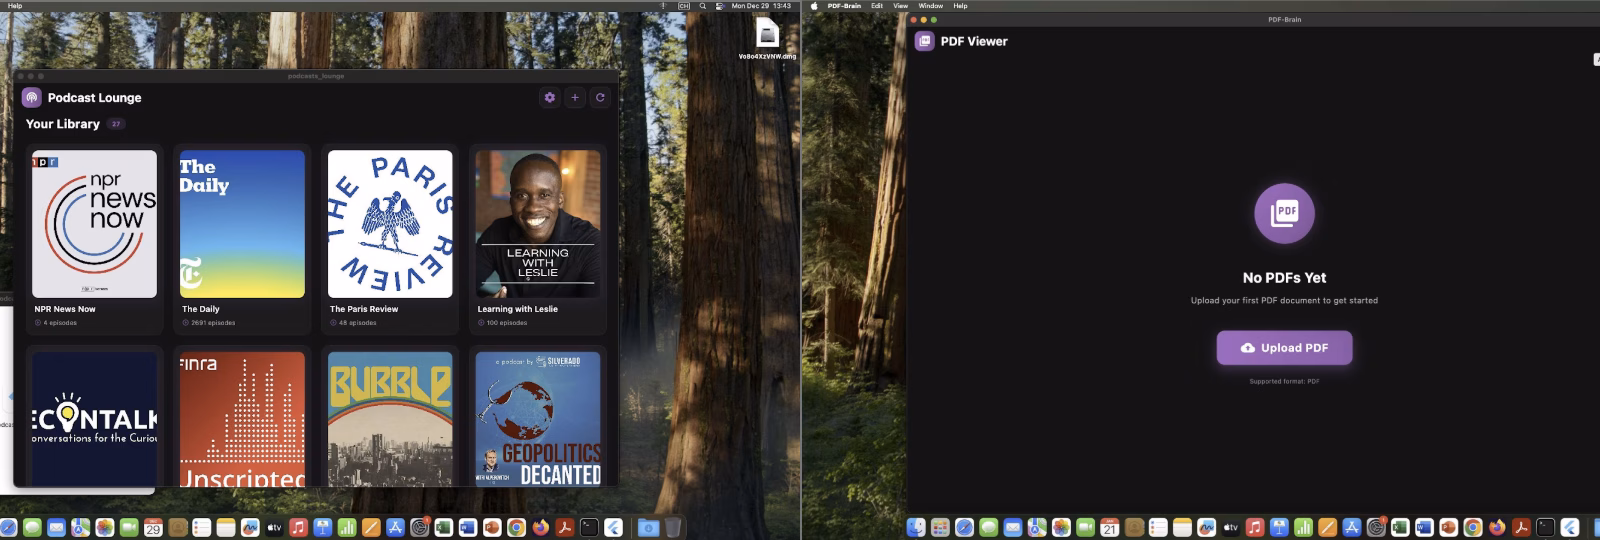Open Maps in PDF-Brain screen's dock
The height and width of the screenshot is (540, 1600).
1037,527
